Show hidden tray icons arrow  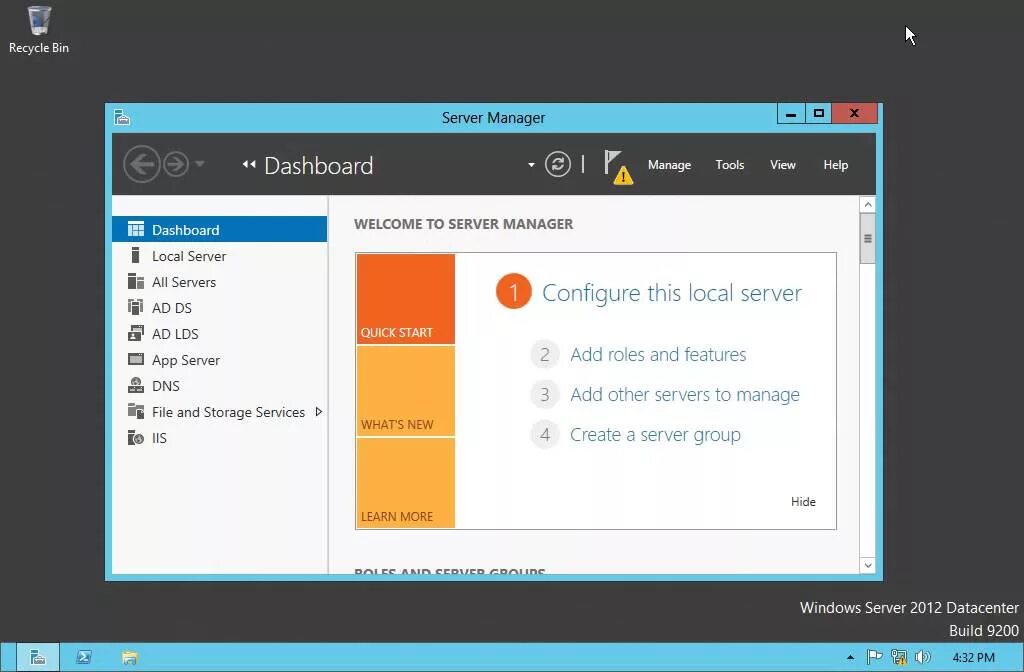pos(850,657)
